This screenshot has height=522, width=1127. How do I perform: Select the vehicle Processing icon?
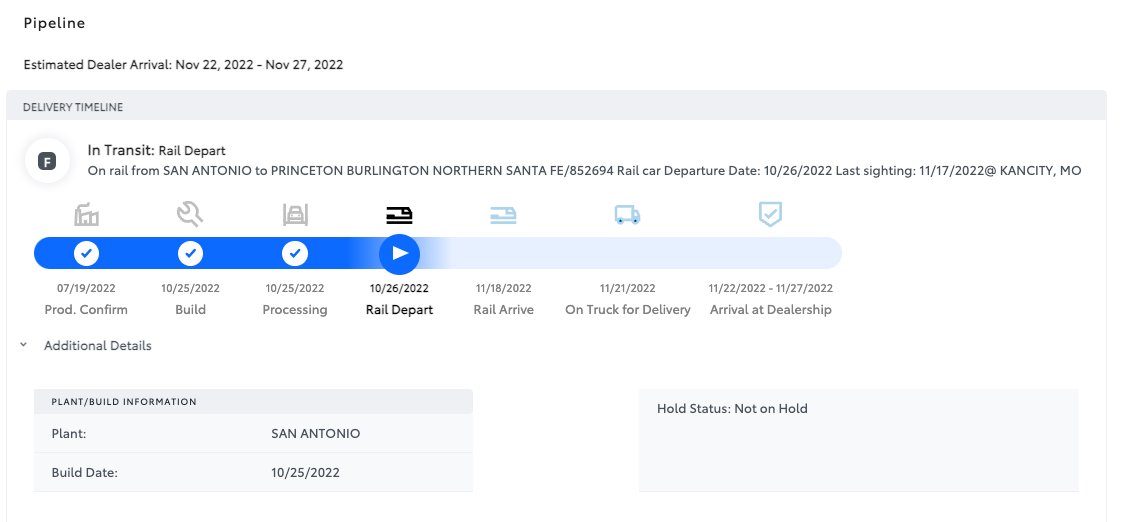click(x=295, y=214)
